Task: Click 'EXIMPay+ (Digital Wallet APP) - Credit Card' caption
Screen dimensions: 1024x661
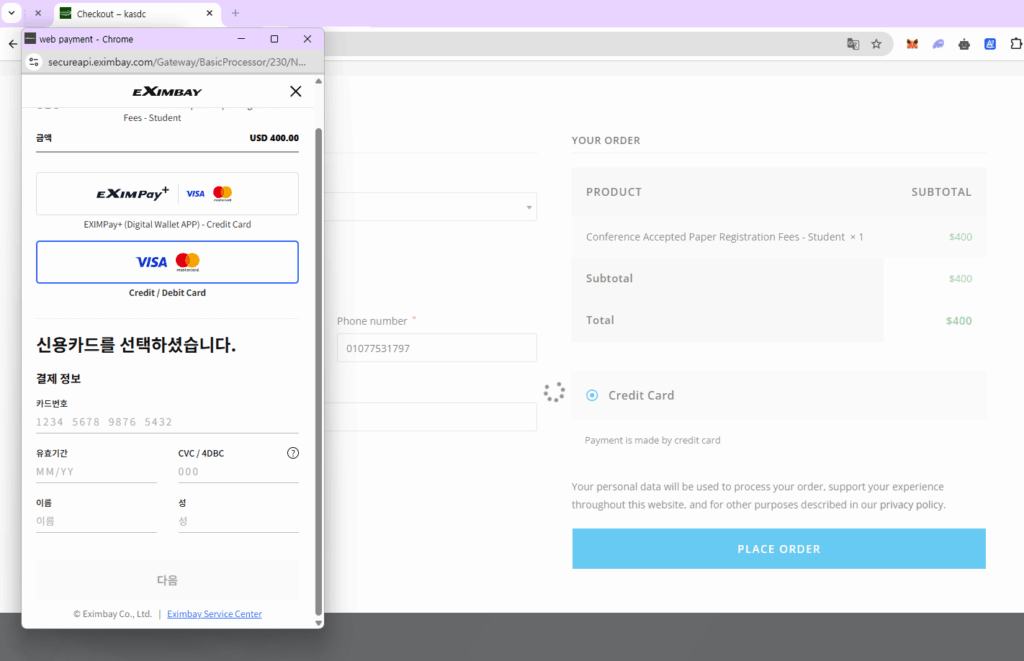Action: 167,225
